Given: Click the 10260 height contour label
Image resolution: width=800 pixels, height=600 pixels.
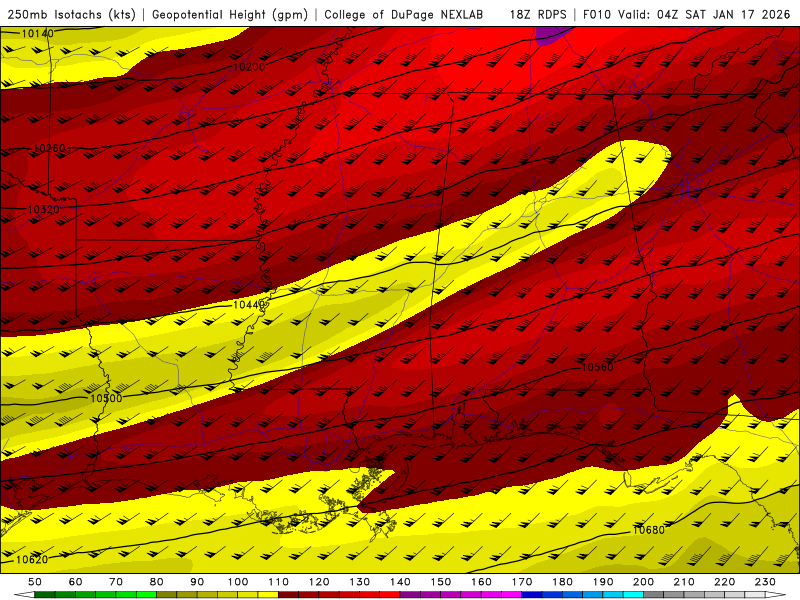Looking at the screenshot, I should (x=49, y=148).
